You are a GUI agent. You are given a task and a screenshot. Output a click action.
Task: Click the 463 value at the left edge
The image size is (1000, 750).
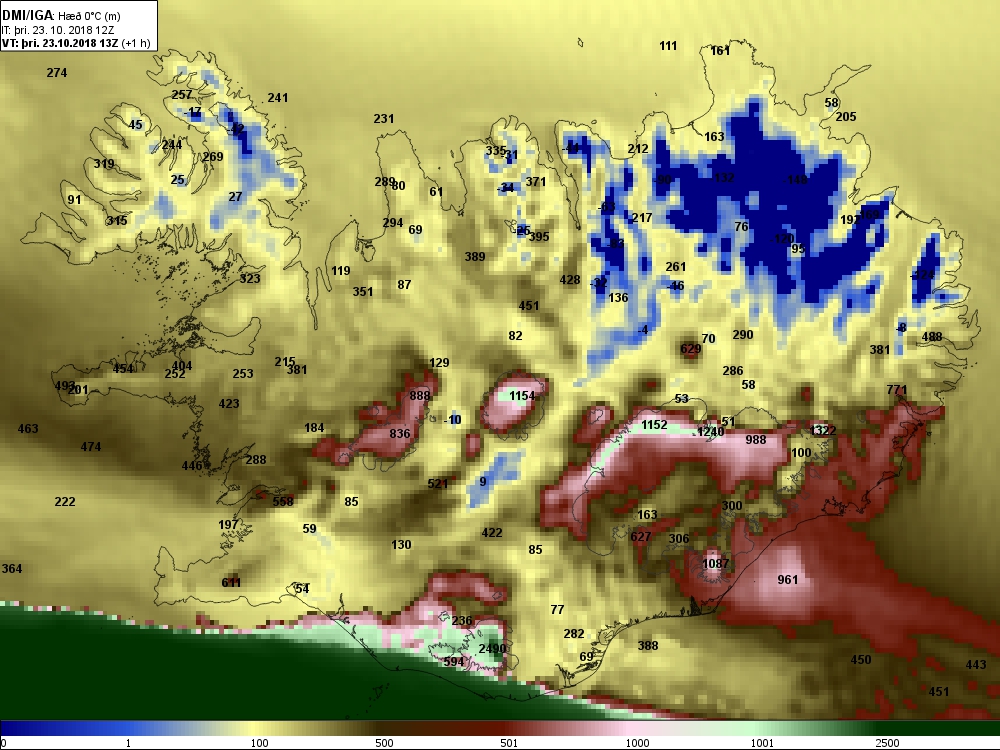[28, 429]
